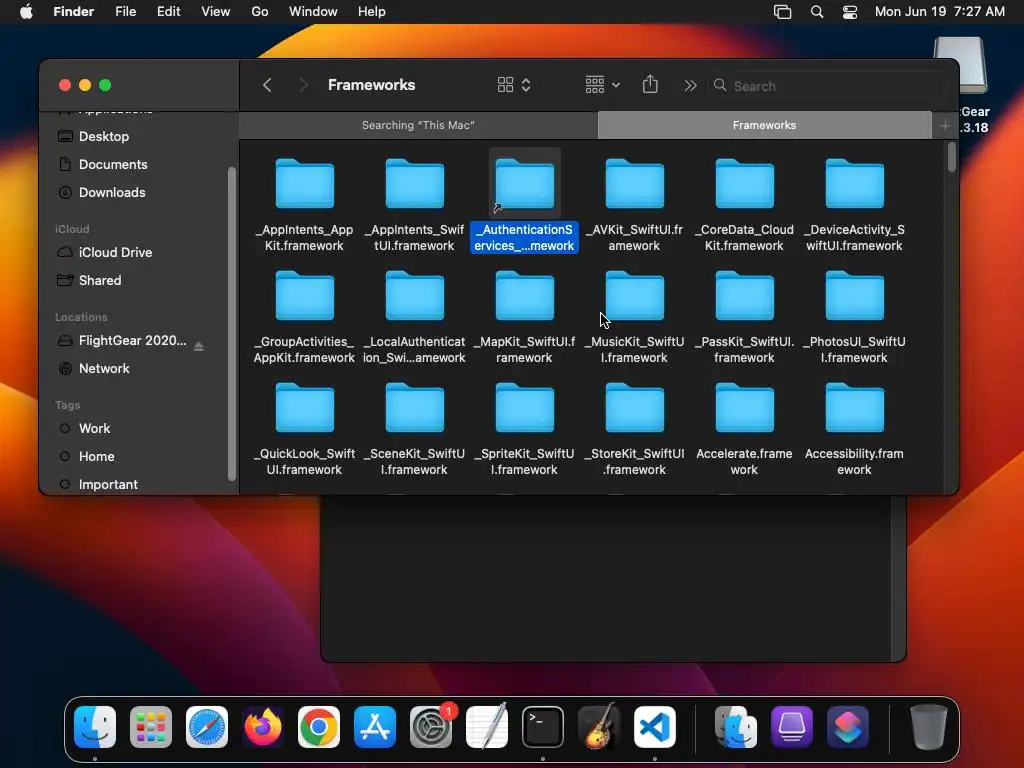Open the icon view switcher in toolbar
This screenshot has width=1024, height=768.
[513, 85]
